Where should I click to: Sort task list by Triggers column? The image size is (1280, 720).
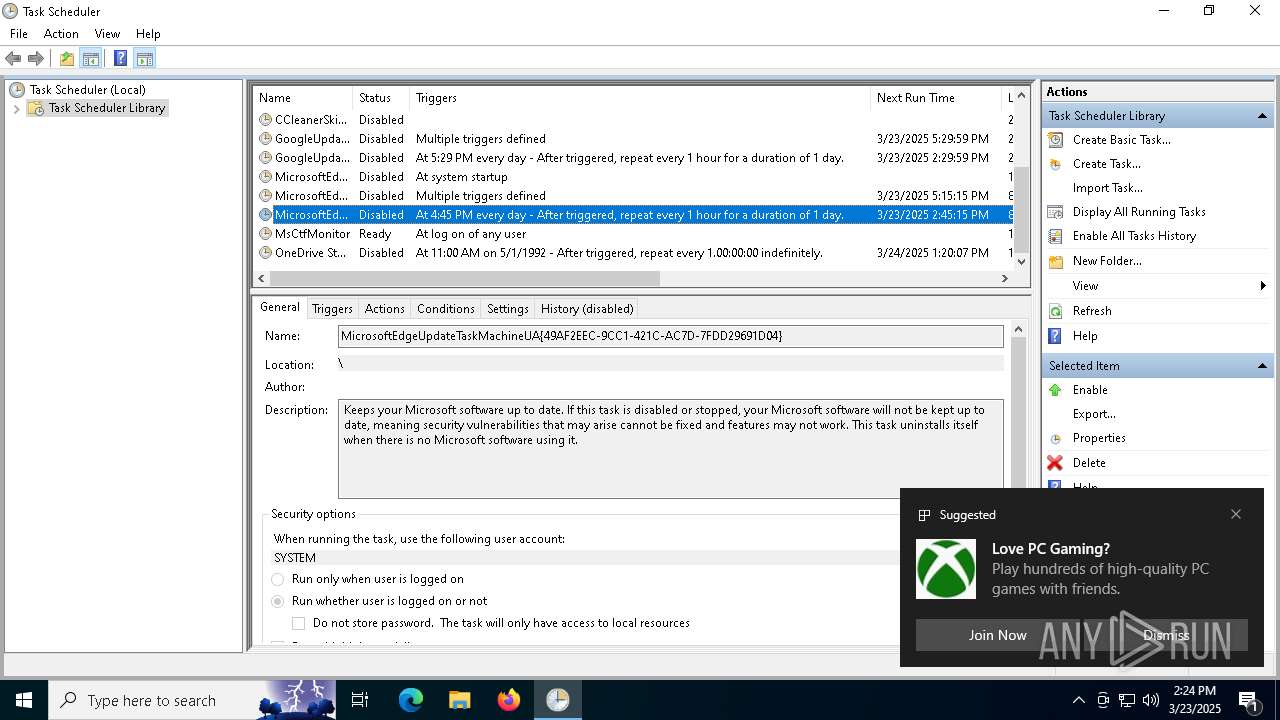640,98
